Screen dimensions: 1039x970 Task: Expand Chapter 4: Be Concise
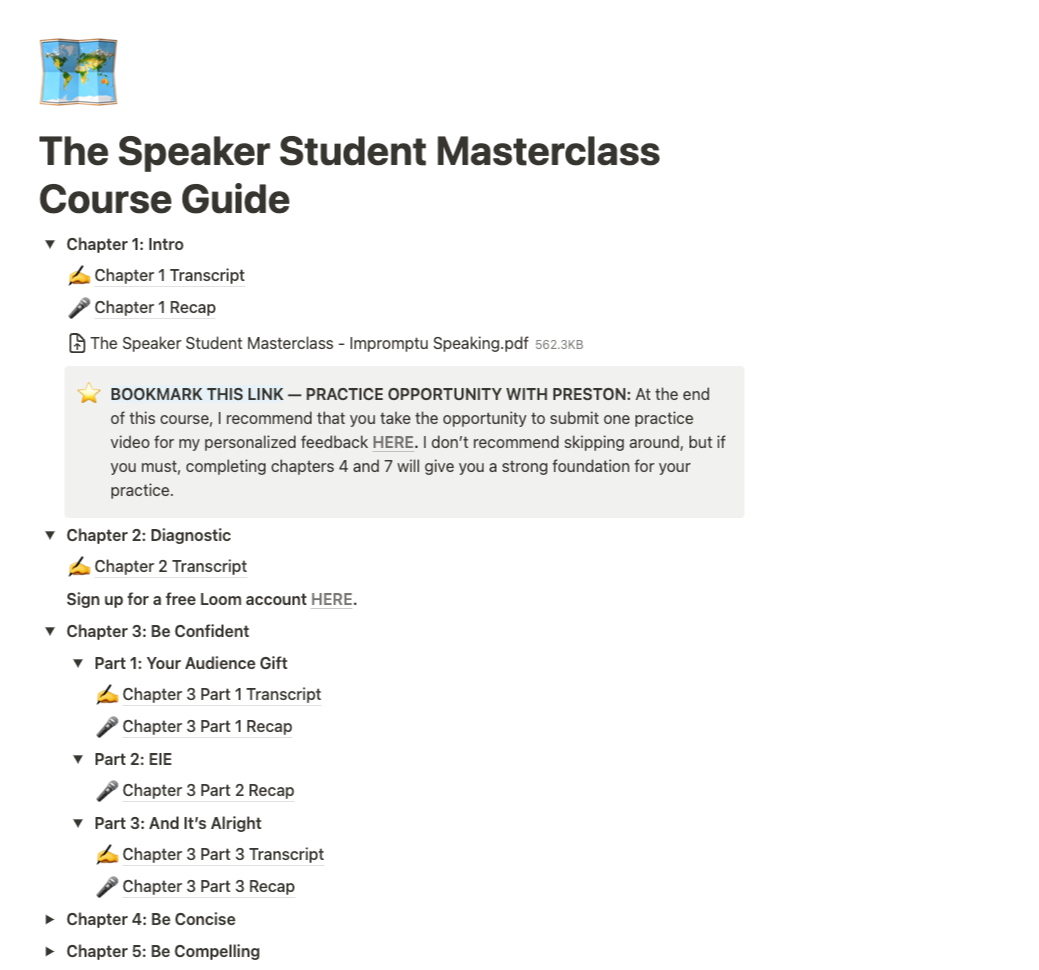click(50, 920)
